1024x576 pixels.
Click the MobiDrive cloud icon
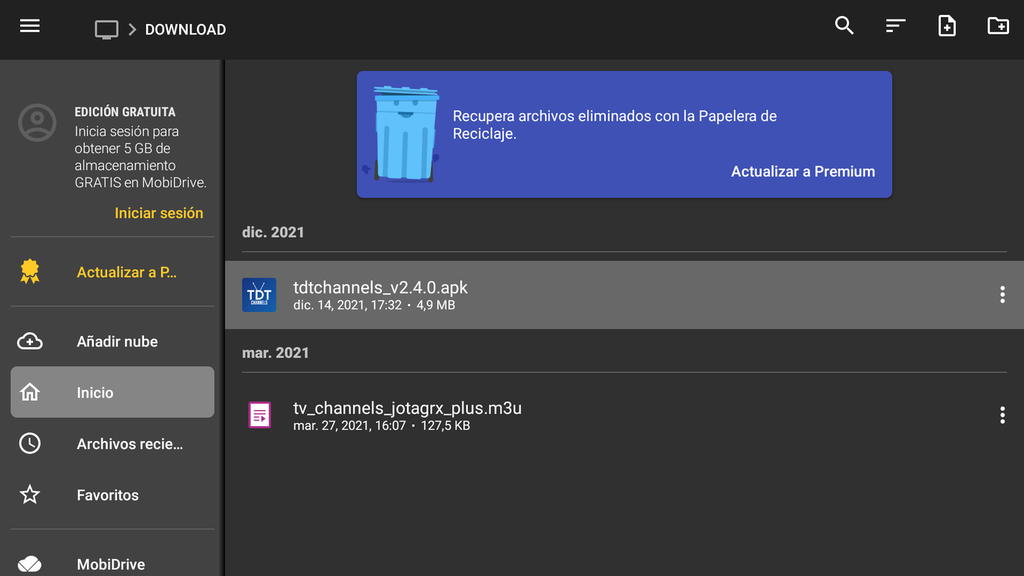[29, 564]
